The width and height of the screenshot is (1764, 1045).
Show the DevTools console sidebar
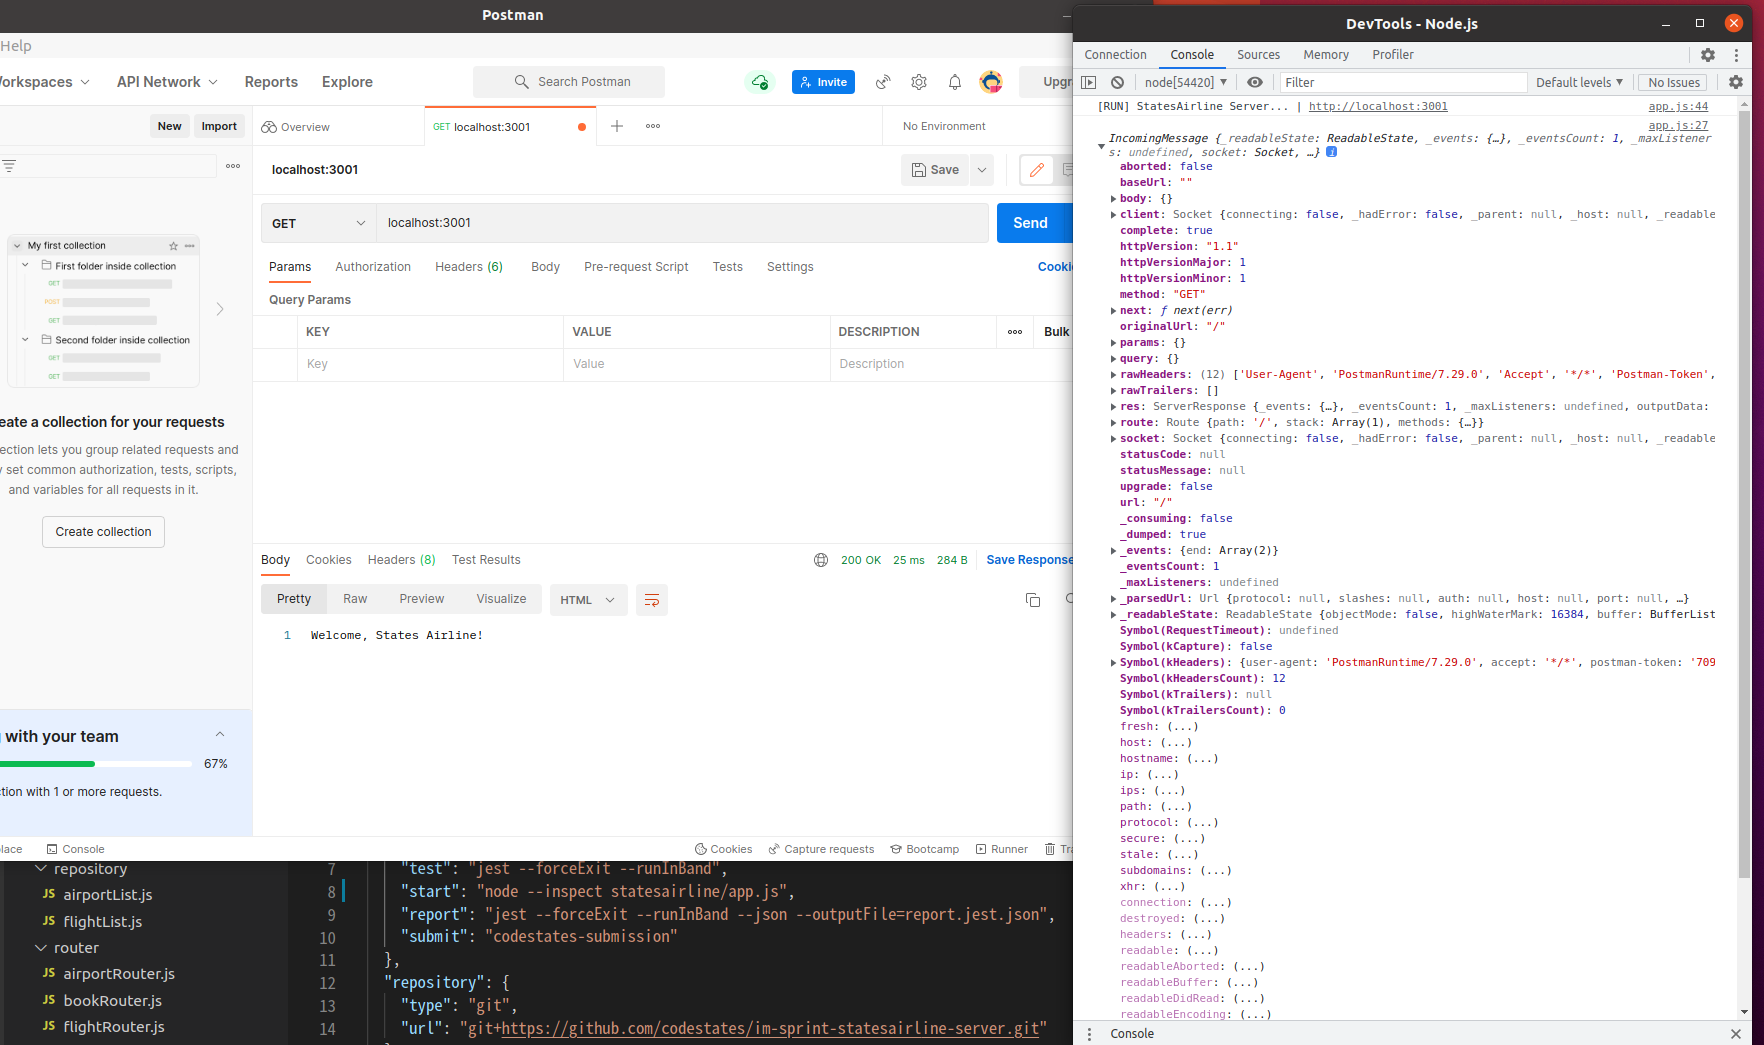(x=1090, y=83)
